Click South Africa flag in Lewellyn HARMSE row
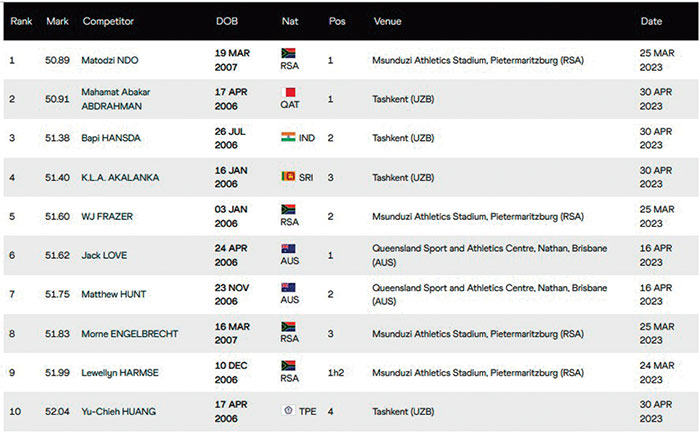 [x=288, y=365]
